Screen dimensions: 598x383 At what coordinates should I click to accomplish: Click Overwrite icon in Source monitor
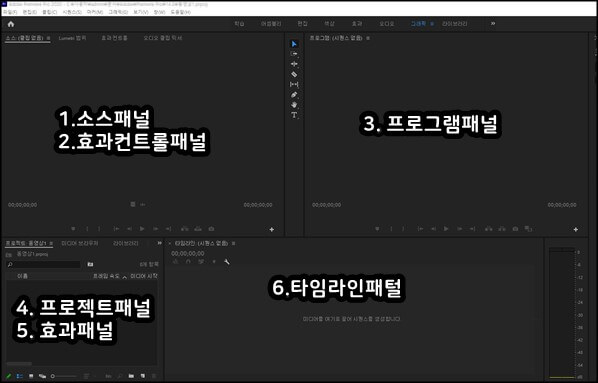198,229
